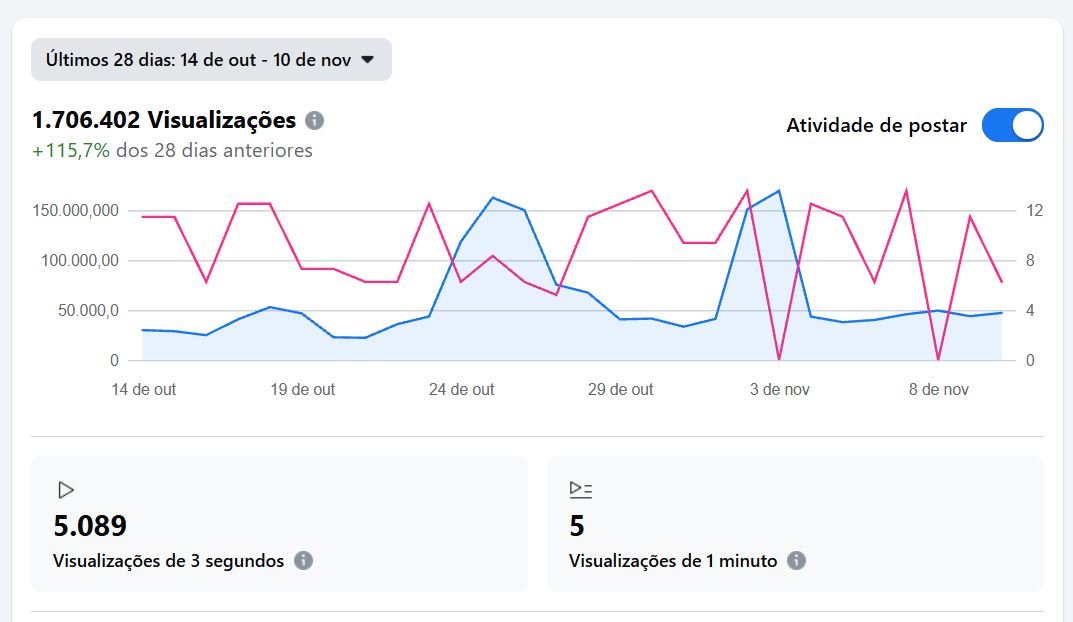Click the 3 de nov axis date label
1073x622 pixels.
tap(779, 390)
